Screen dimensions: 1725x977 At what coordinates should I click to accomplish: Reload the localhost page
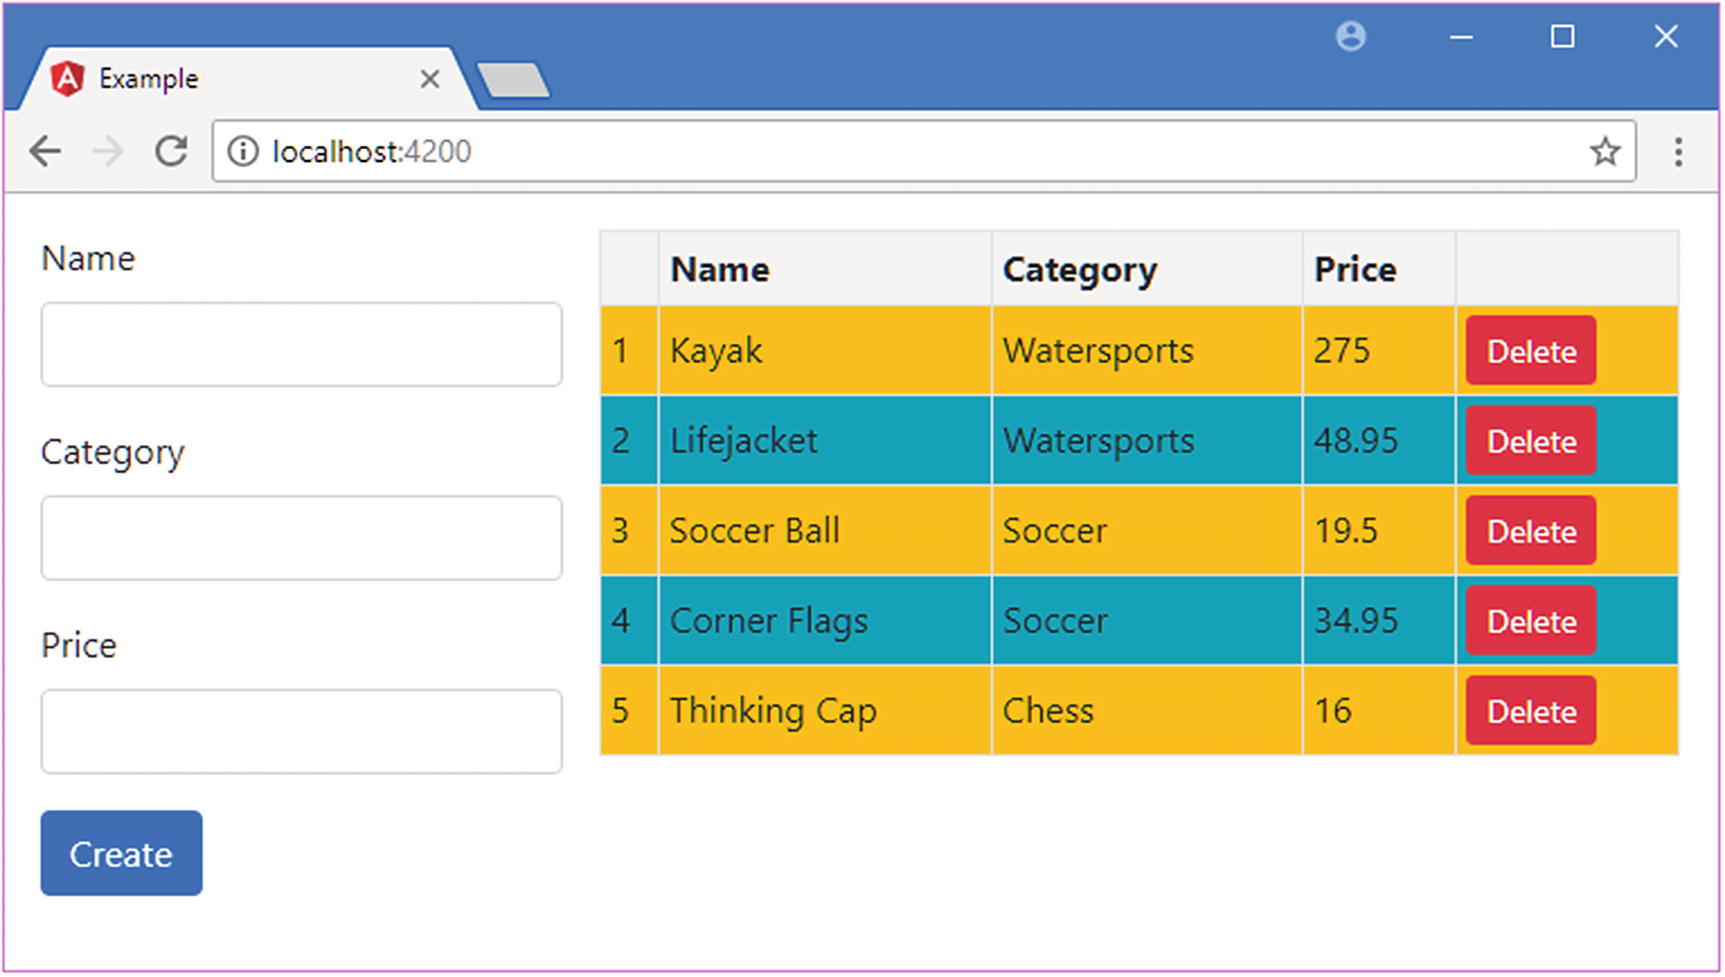click(171, 152)
